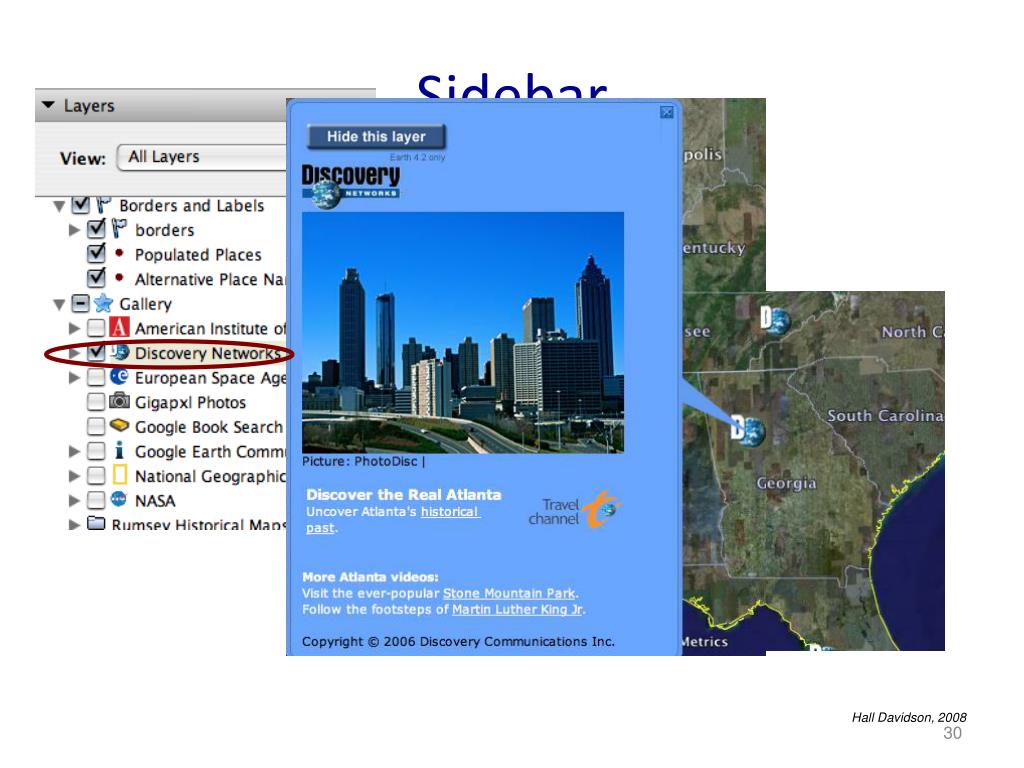This screenshot has height=768, width=1024.
Task: Uncheck the Borders and Labels checkbox
Action: 80,204
